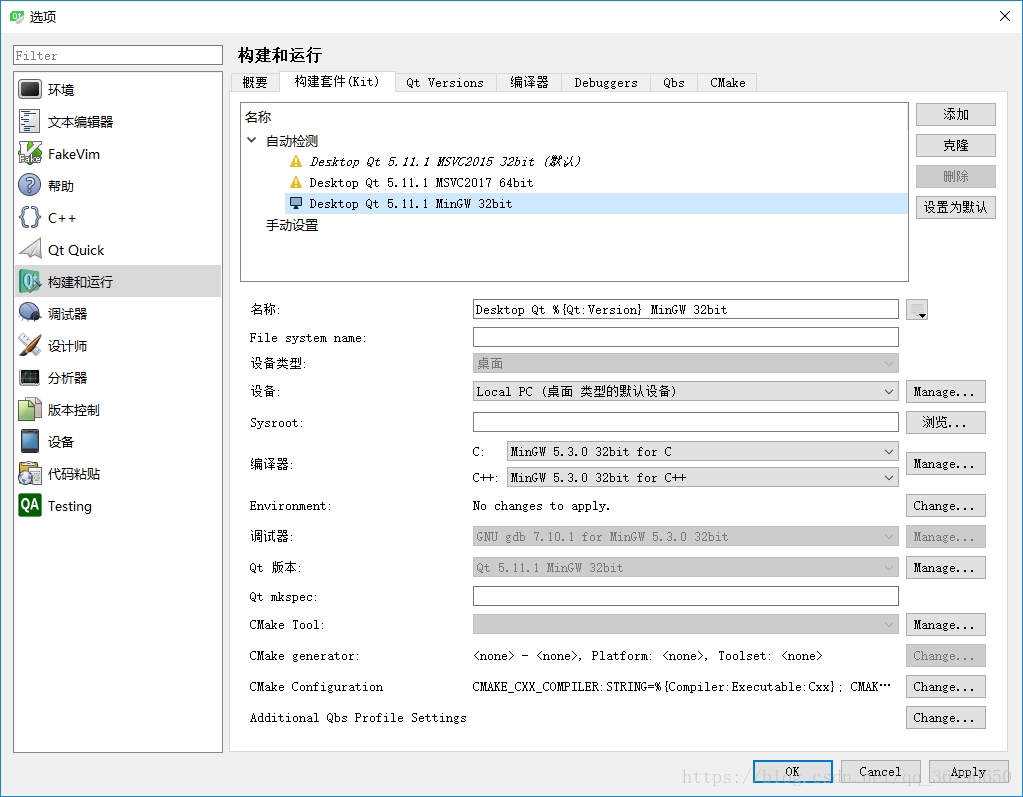Select the C++ braces icon
Image resolution: width=1023 pixels, height=797 pixels.
[30, 217]
